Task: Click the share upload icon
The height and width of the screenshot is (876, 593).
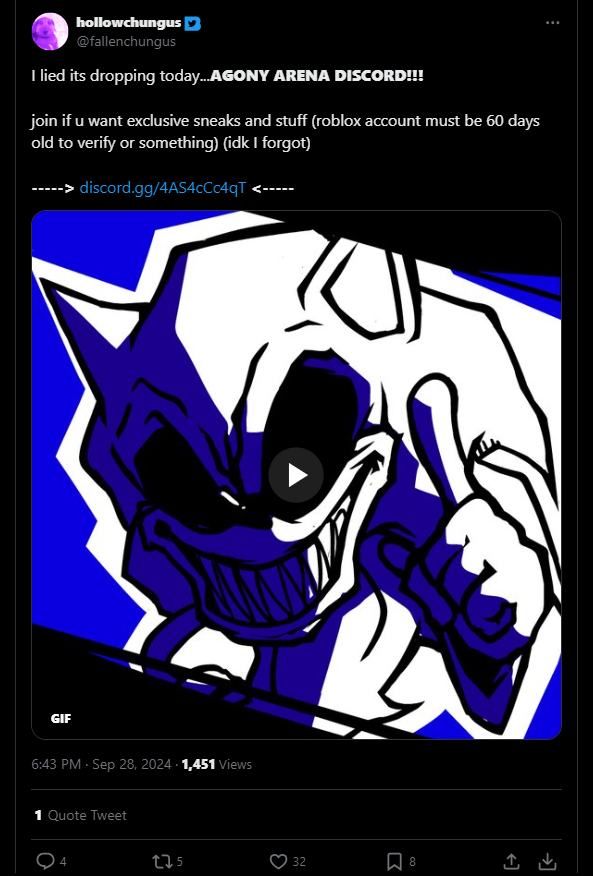Action: point(511,861)
